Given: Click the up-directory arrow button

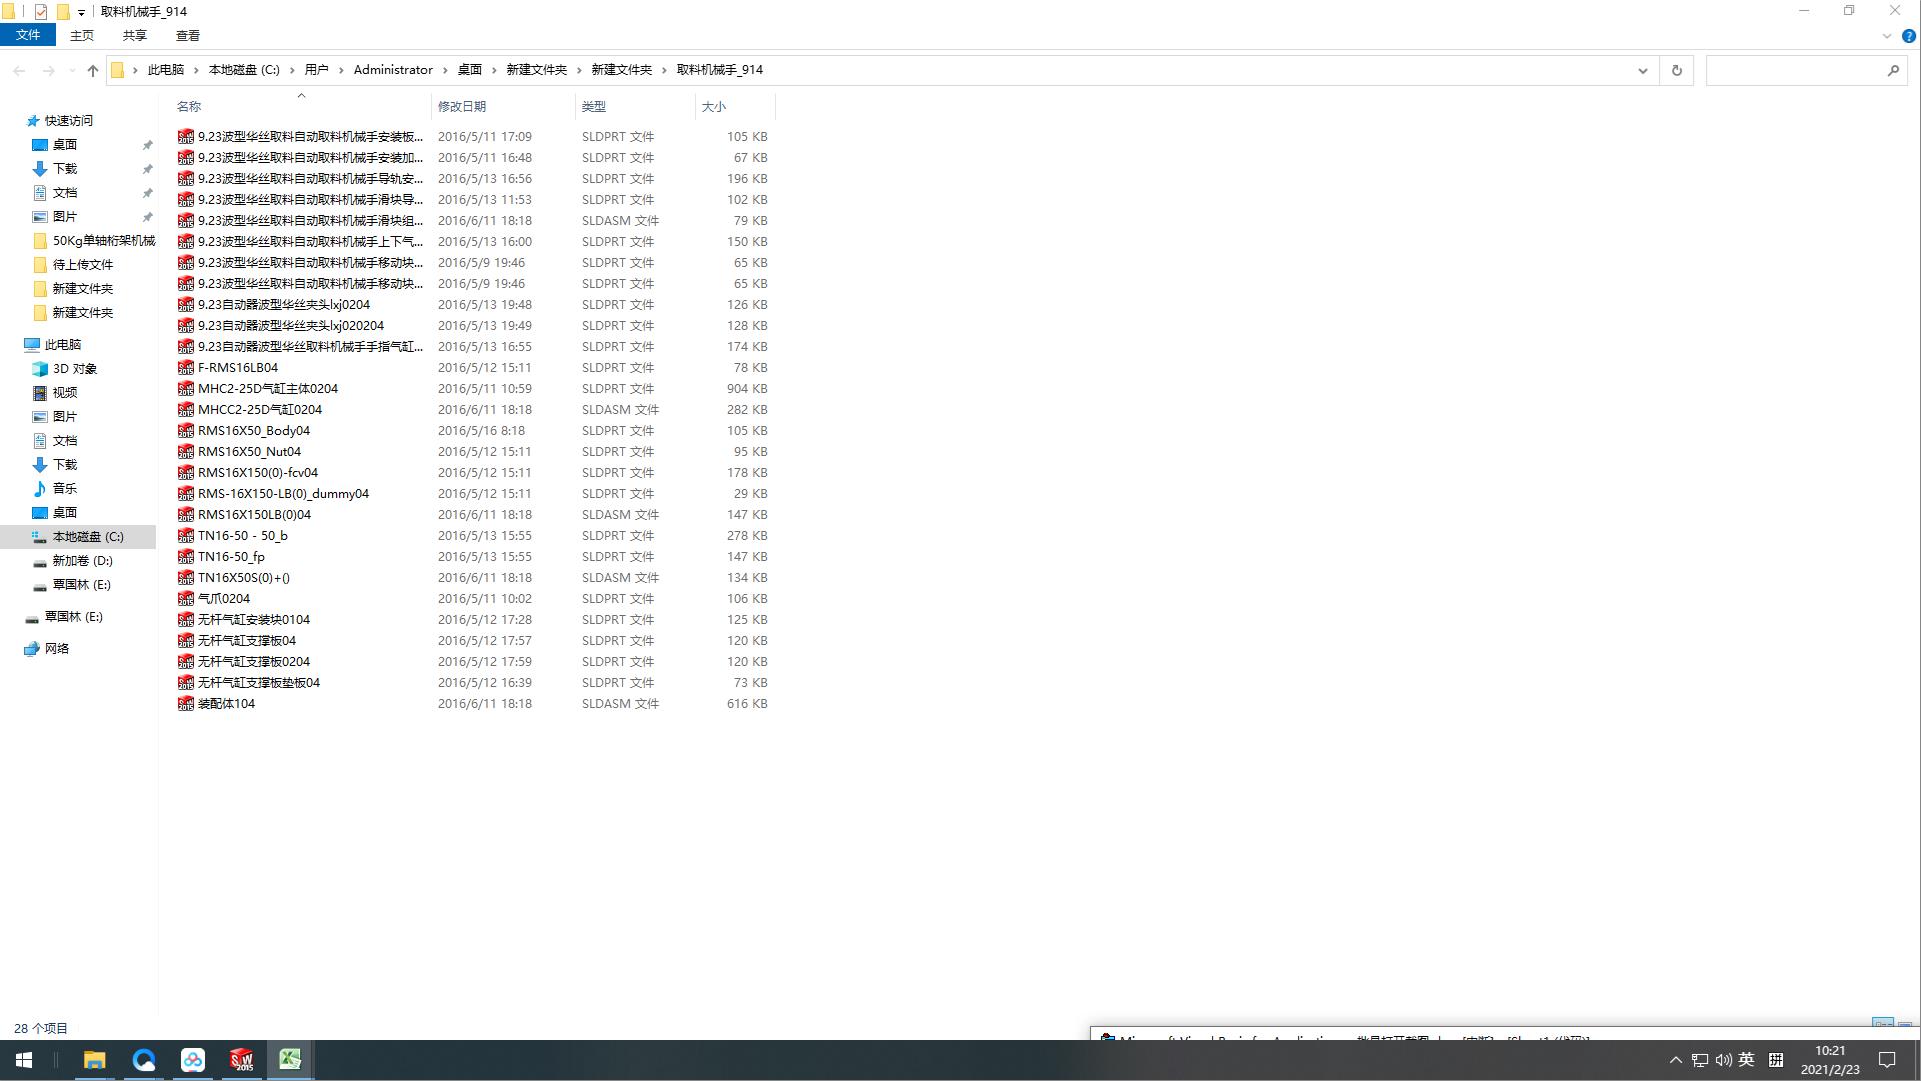Looking at the screenshot, I should [x=93, y=70].
